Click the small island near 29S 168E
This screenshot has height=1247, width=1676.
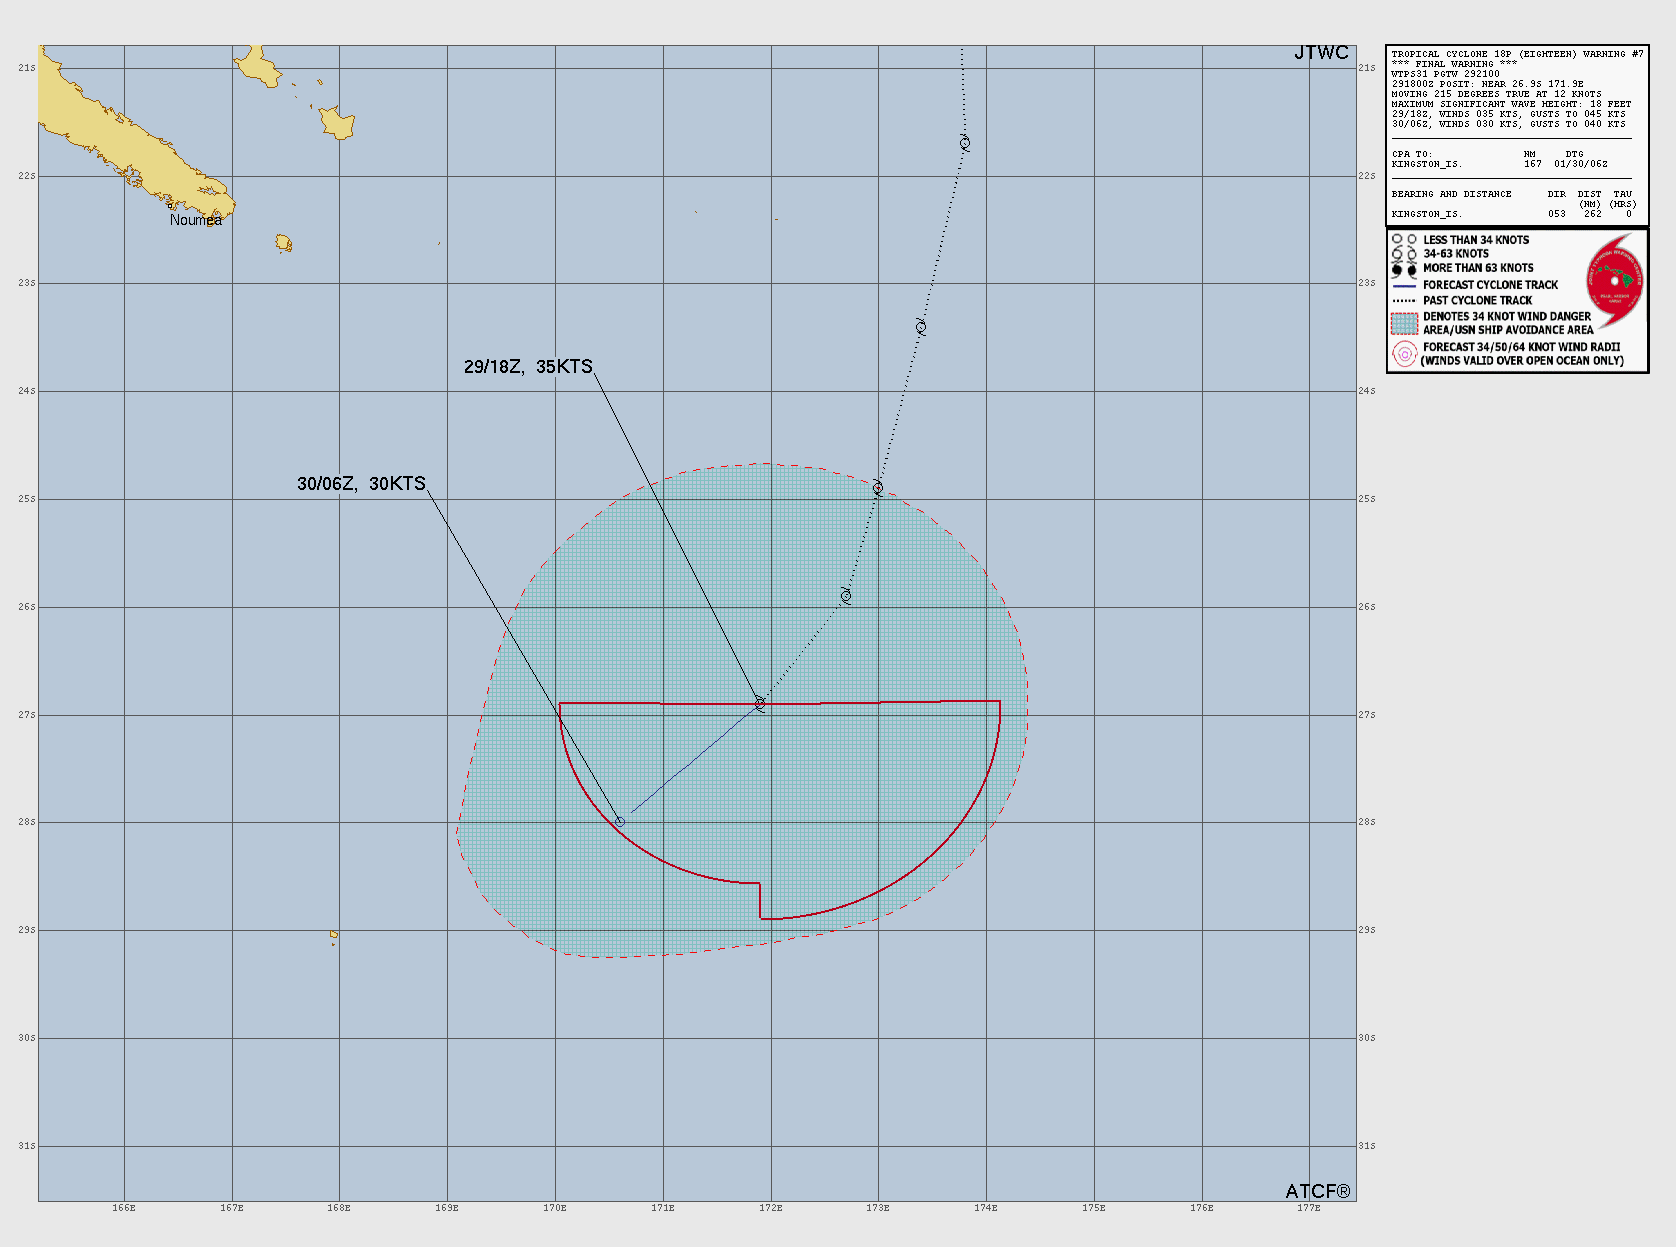tap(334, 936)
